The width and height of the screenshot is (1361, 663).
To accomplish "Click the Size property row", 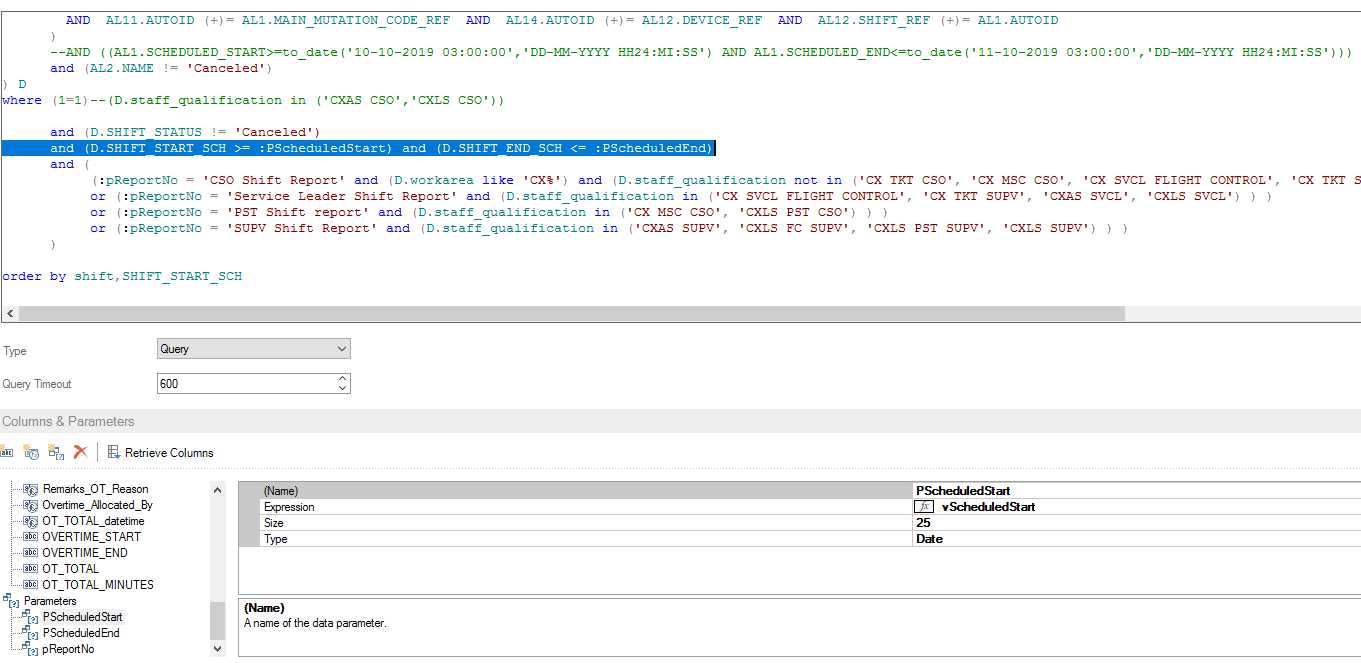I will 799,523.
